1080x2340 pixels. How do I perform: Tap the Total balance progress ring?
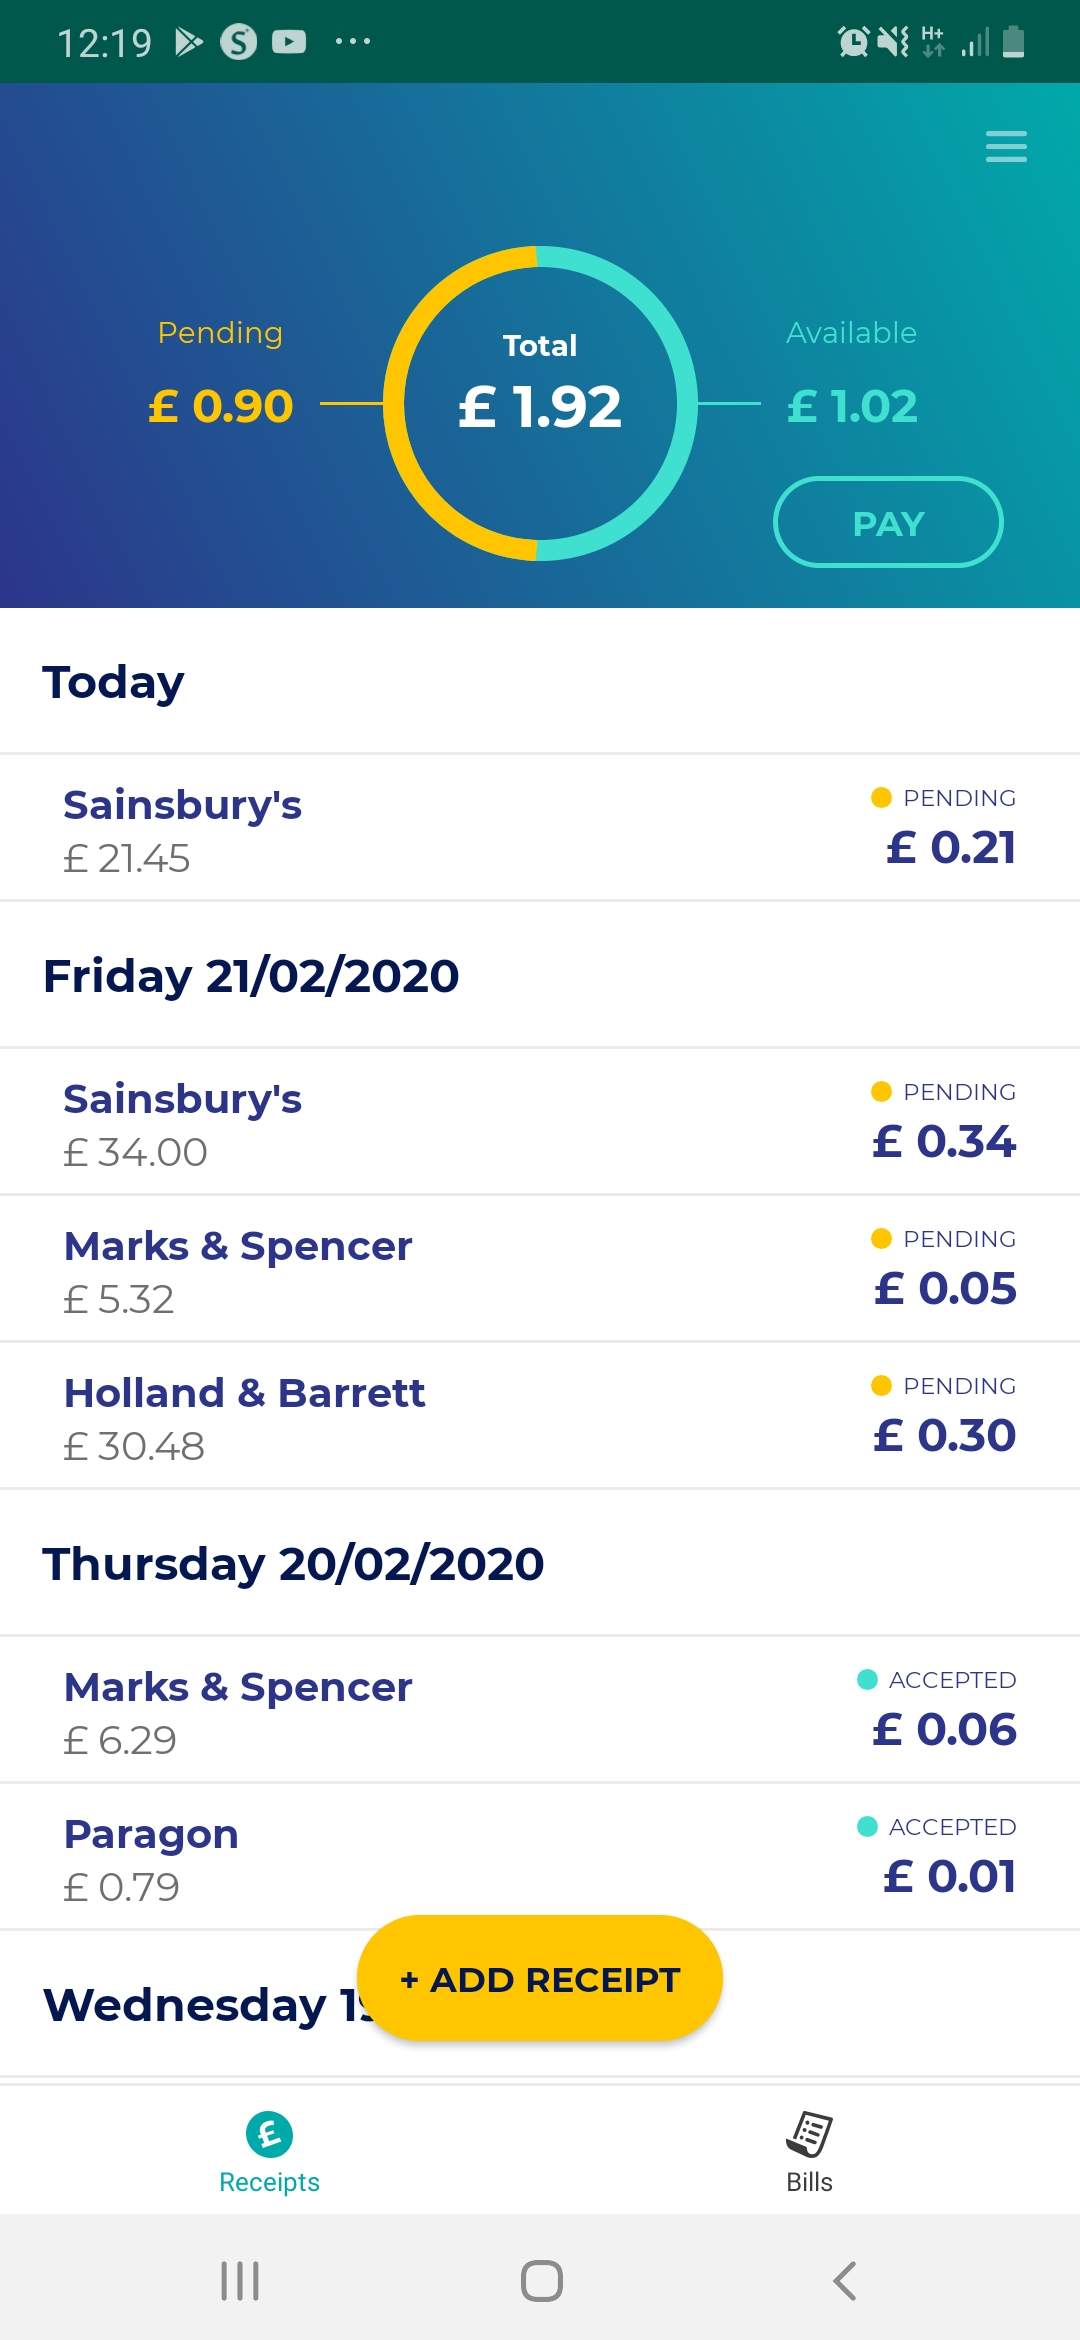pos(540,403)
